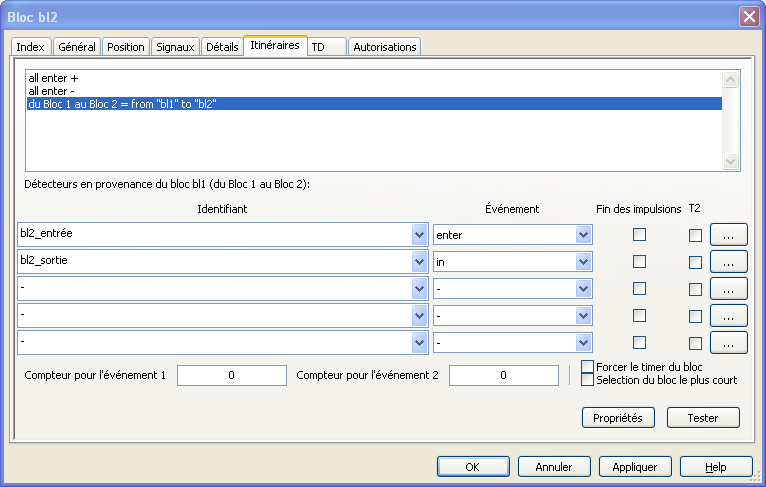Viewport: 766px width, 487px height.
Task: Switch to the Signaux tab
Action: [x=175, y=47]
